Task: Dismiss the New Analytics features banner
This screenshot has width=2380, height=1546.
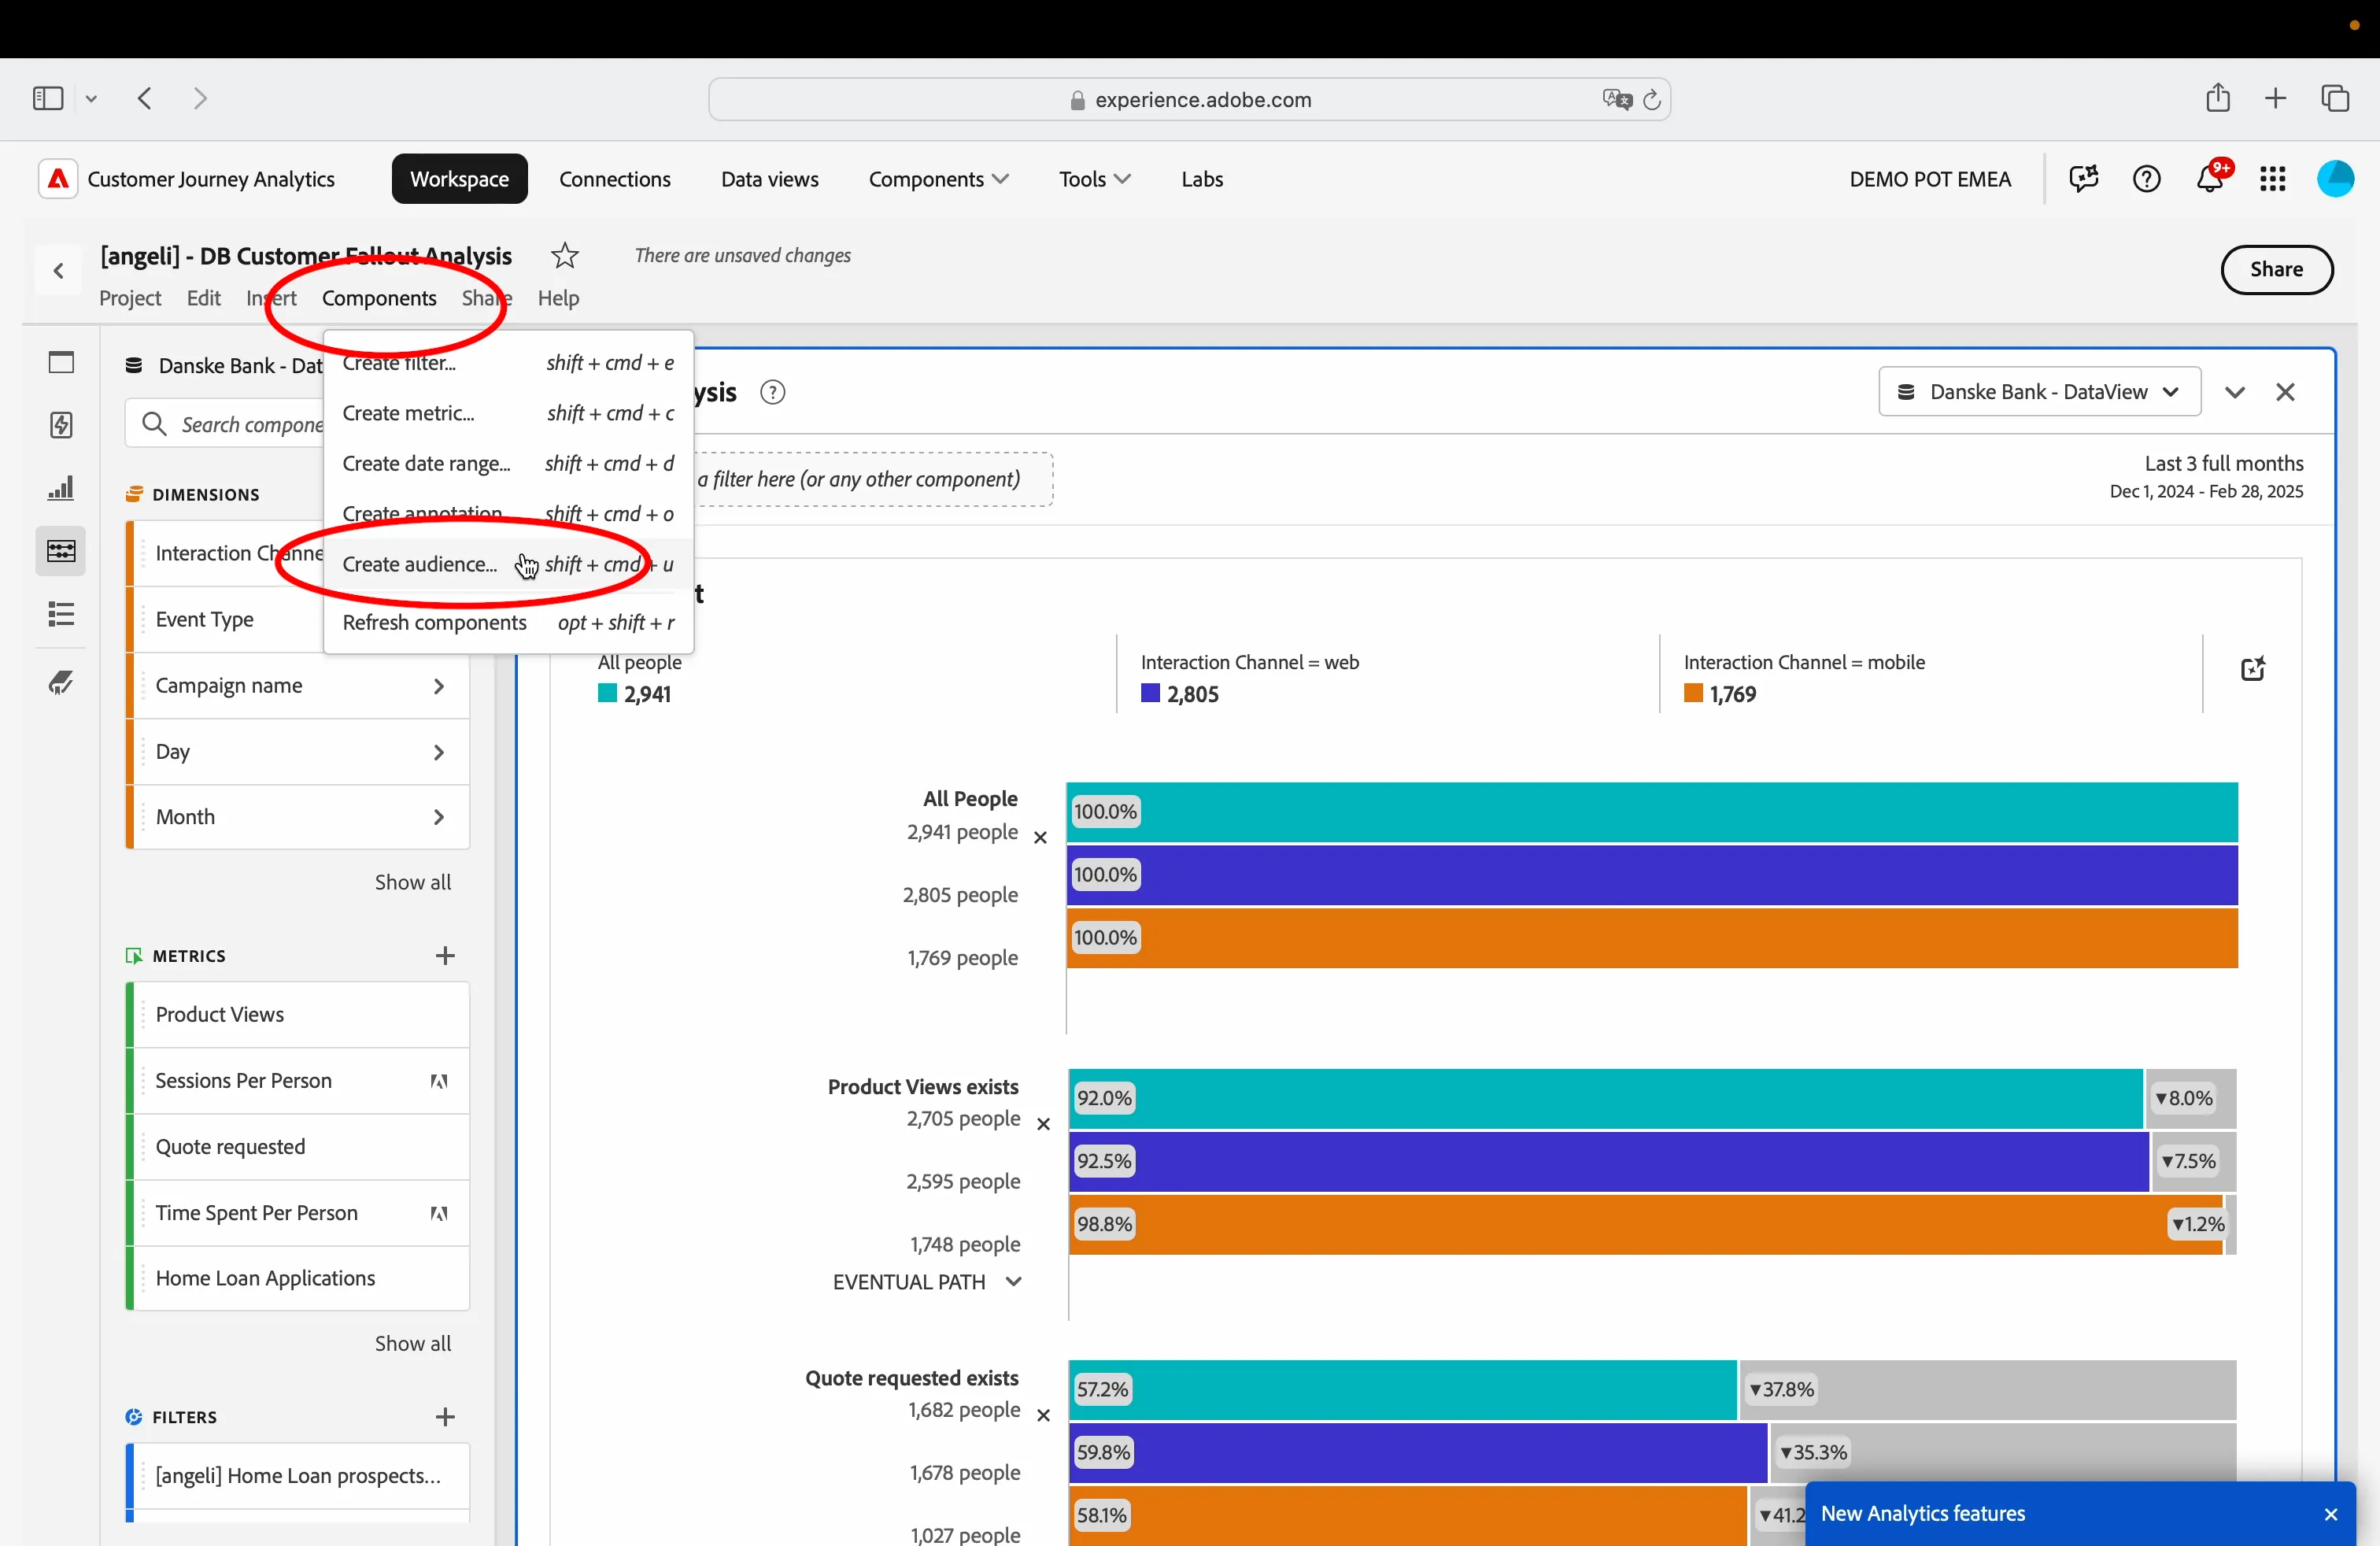Action: click(2330, 1514)
